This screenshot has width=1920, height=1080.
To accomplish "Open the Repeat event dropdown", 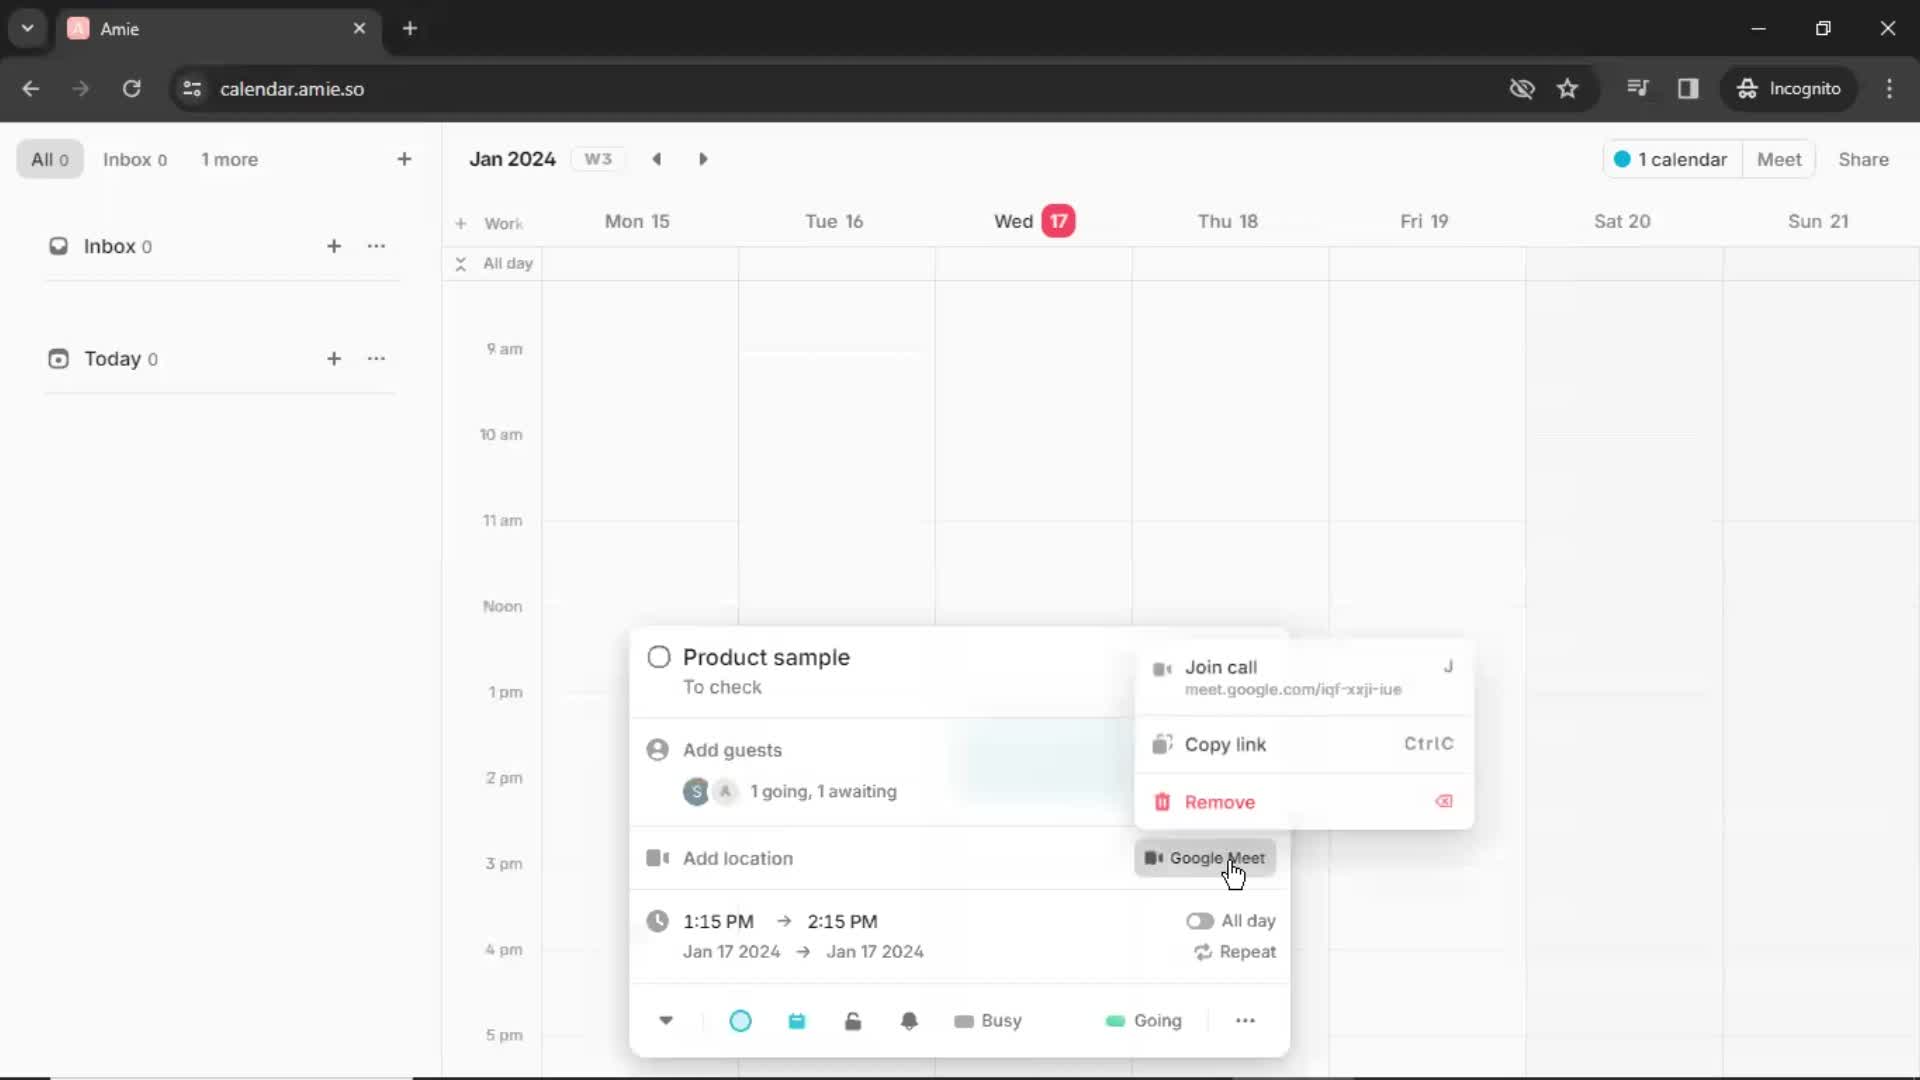I will click(x=1233, y=951).
